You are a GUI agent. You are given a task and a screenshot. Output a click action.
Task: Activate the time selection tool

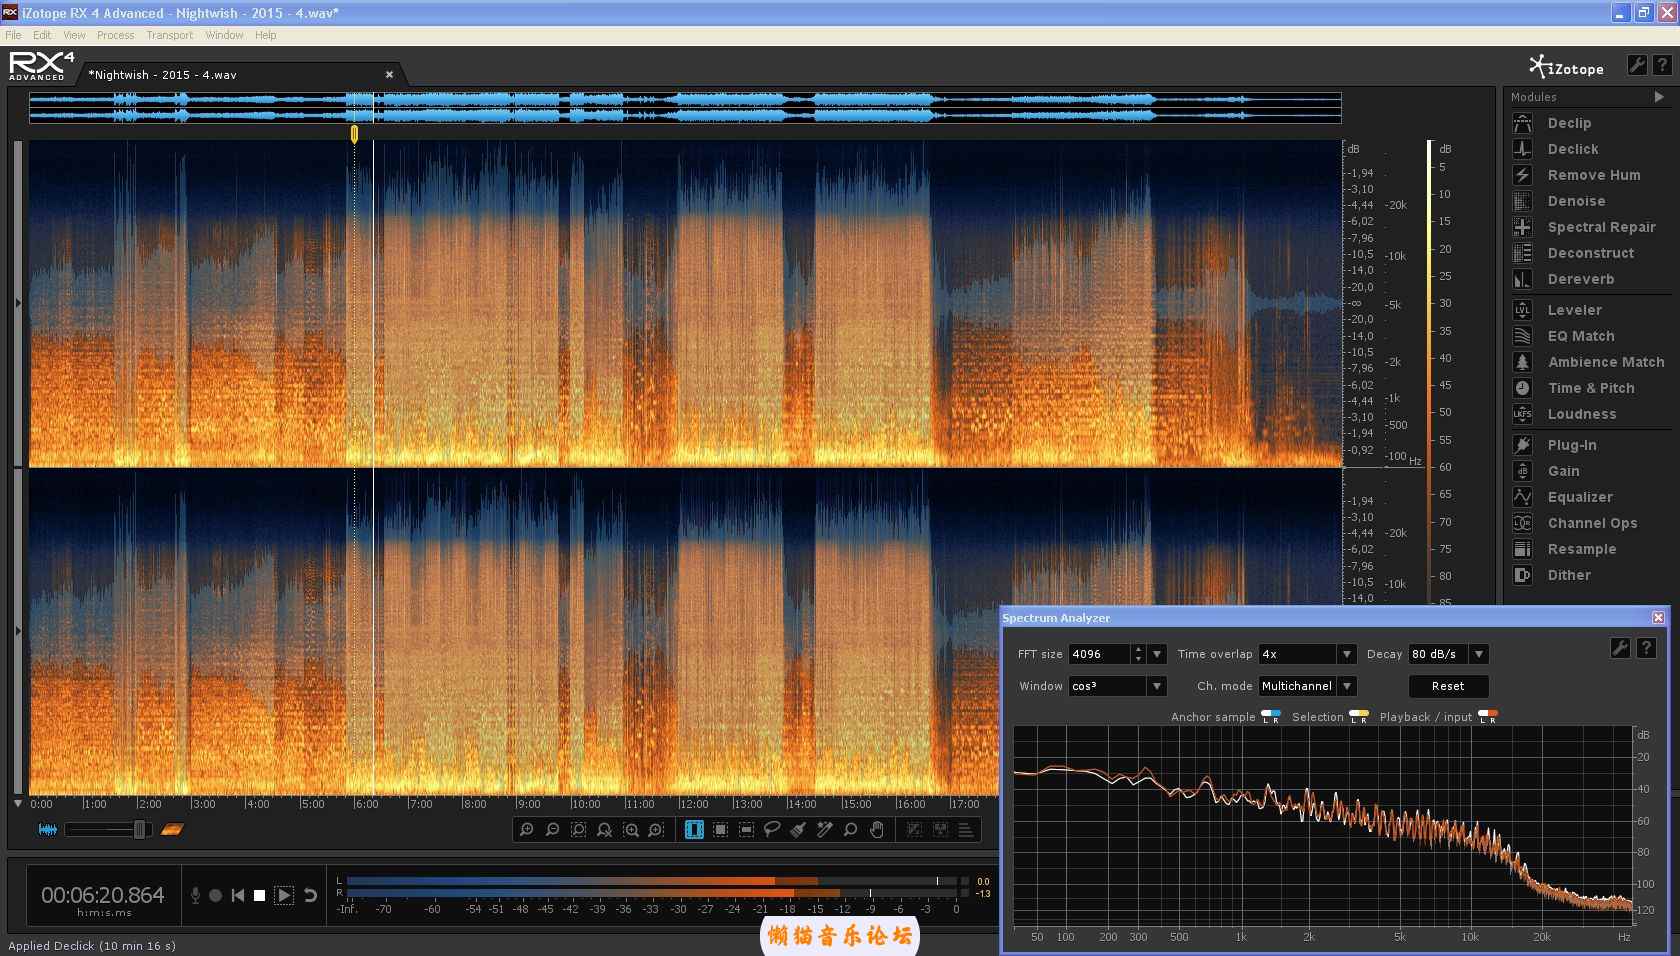[x=694, y=830]
